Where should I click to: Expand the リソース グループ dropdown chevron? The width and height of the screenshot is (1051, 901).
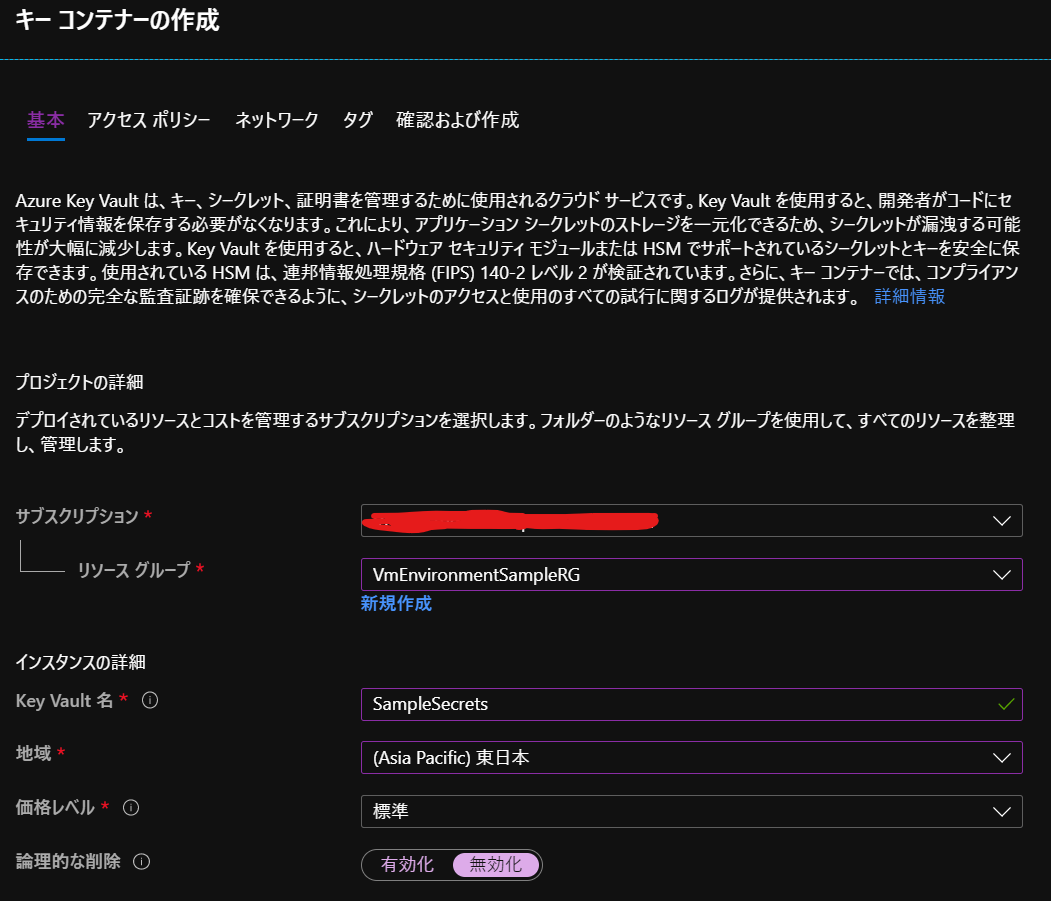[1002, 575]
